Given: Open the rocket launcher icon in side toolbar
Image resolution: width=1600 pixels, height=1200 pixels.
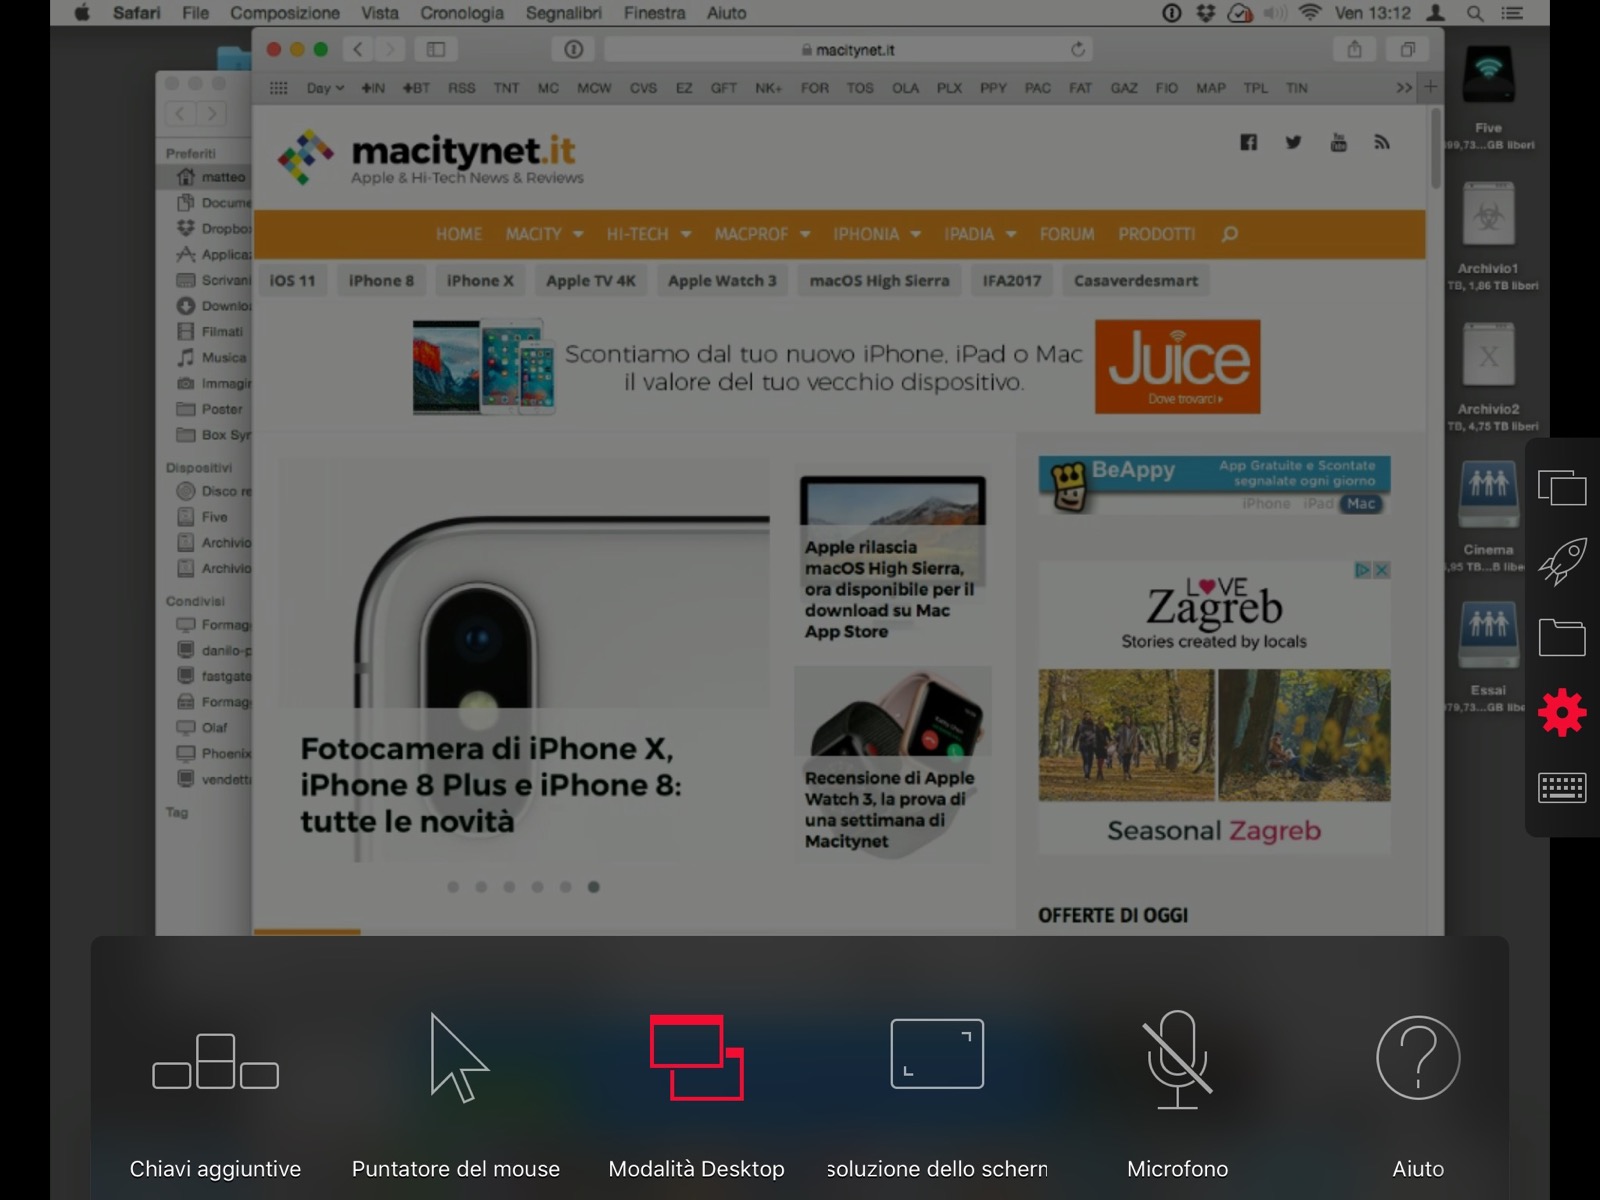Looking at the screenshot, I should coord(1562,561).
